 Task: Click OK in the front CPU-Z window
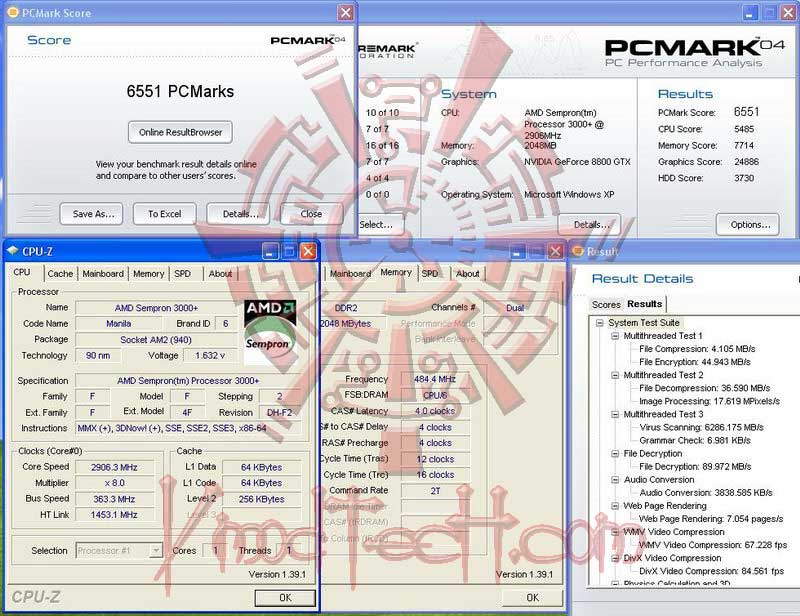[x=285, y=598]
